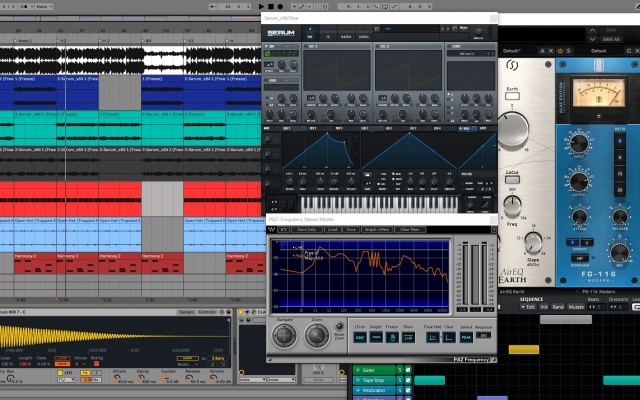Screen dimensions: 640x400
Task: Click the FG-116 Input knob
Action: click(x=579, y=144)
